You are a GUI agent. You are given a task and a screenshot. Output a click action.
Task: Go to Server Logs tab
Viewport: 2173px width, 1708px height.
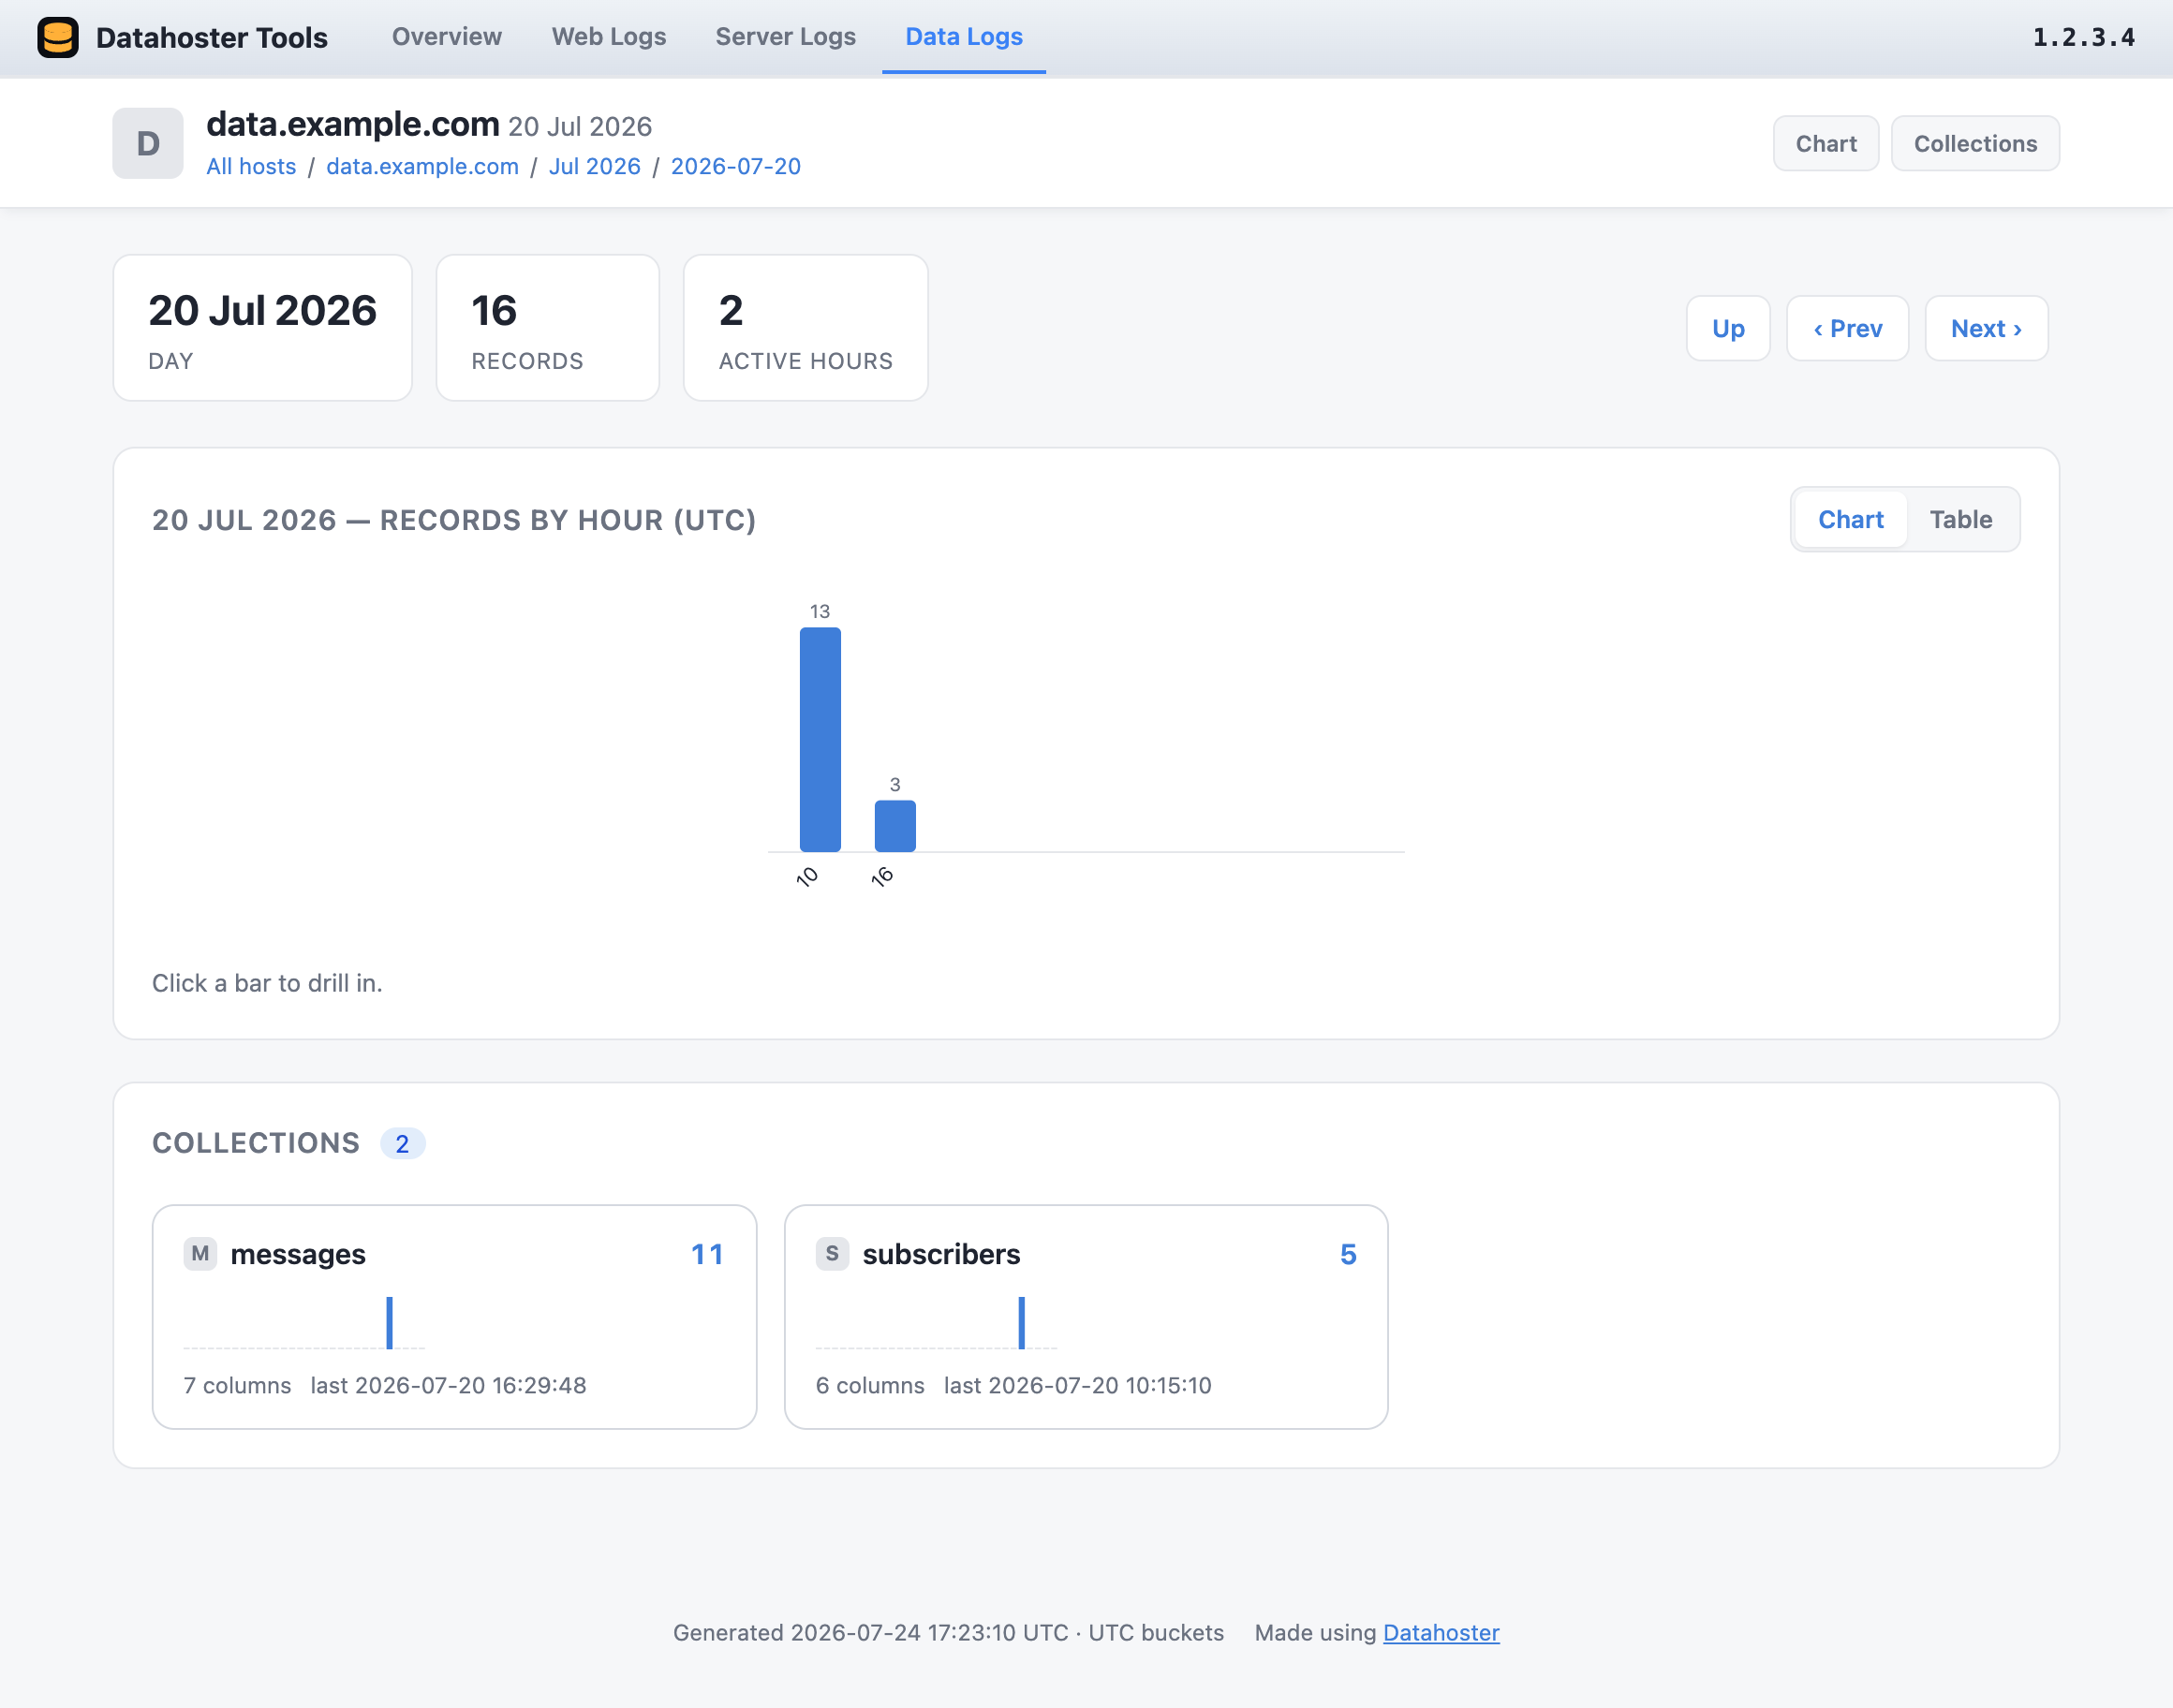click(x=785, y=37)
